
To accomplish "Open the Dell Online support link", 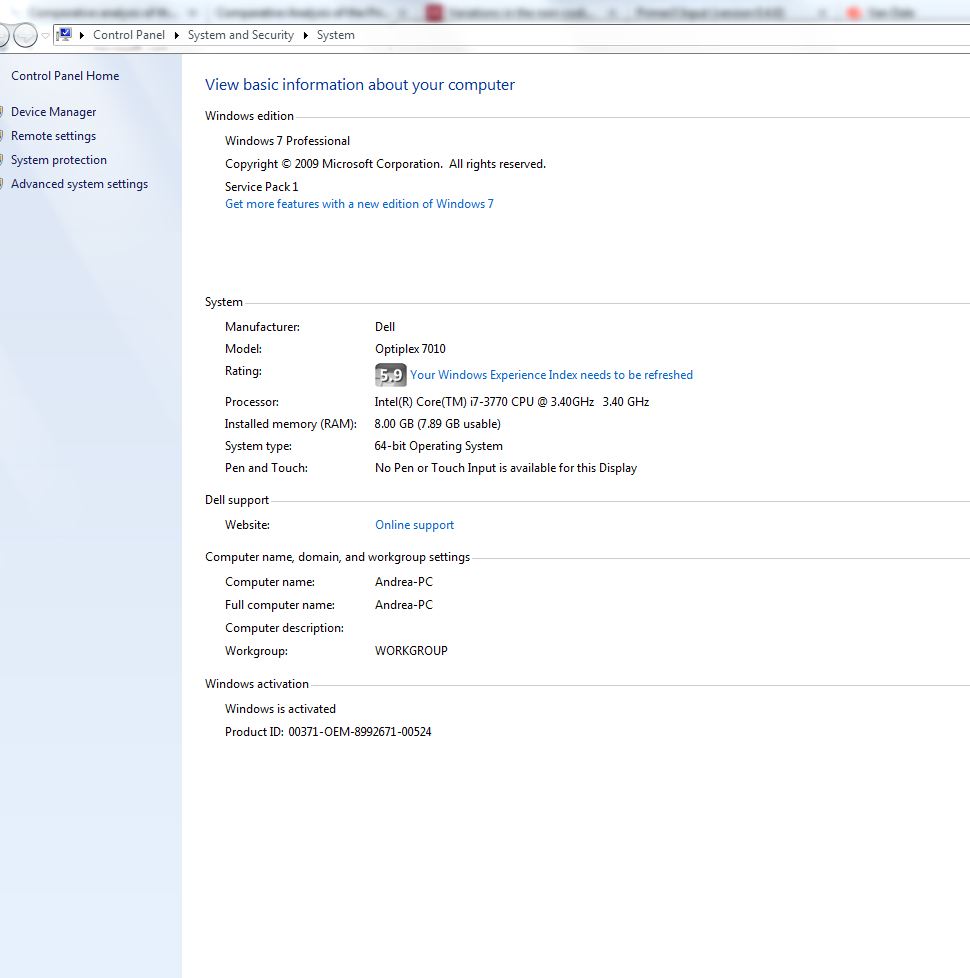I will [414, 525].
